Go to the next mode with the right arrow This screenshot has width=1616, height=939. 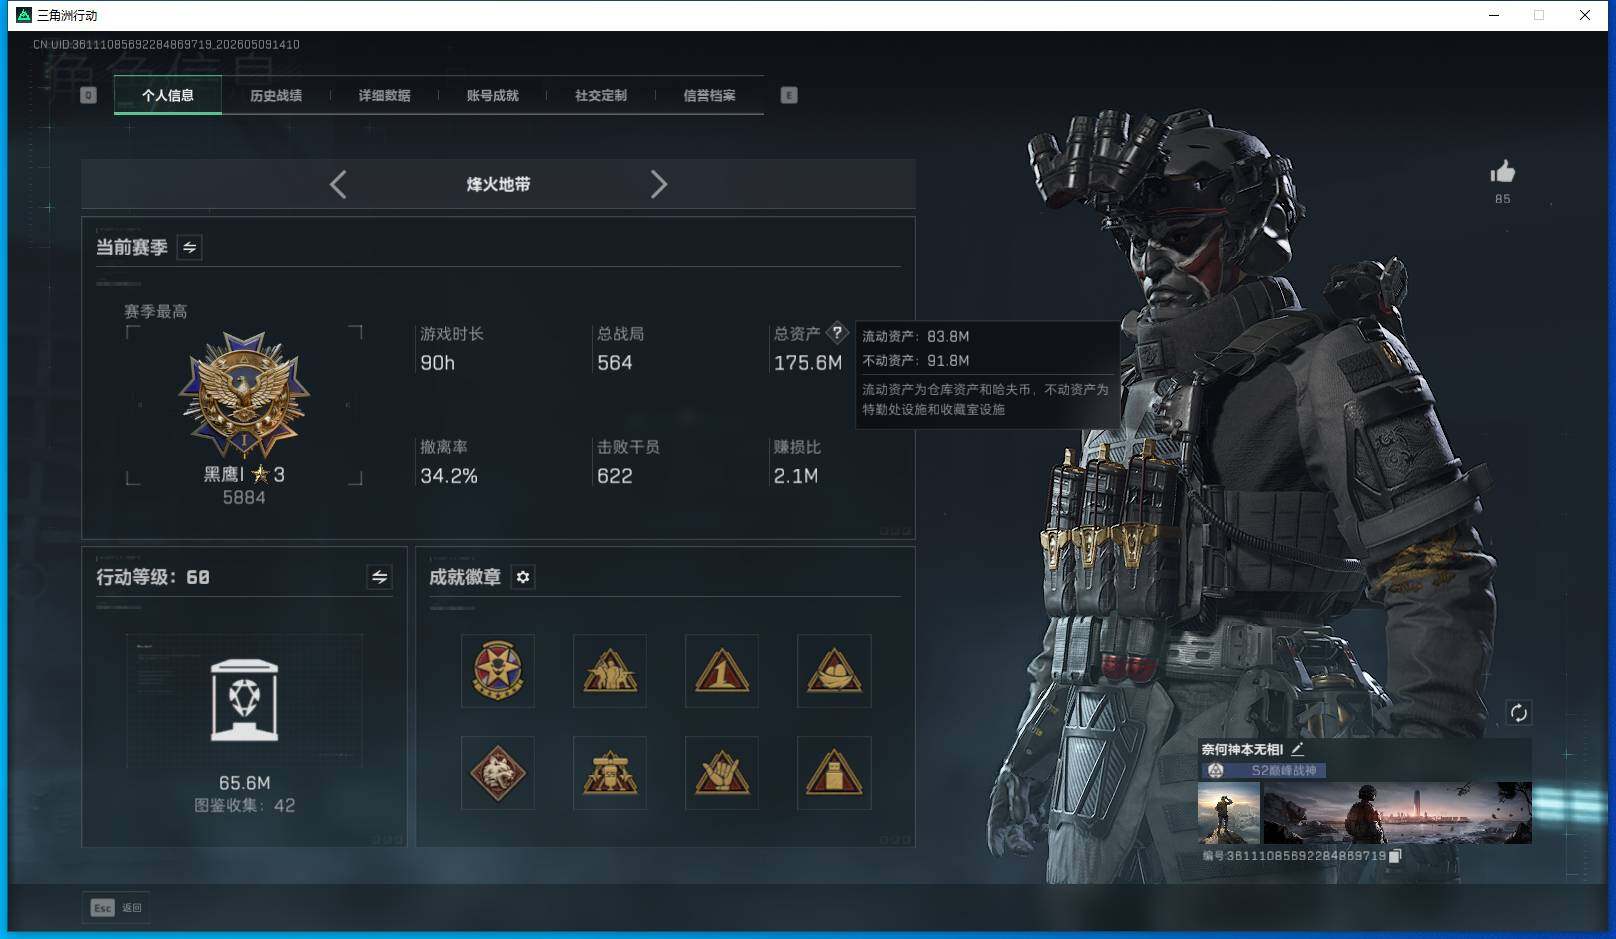(x=658, y=184)
